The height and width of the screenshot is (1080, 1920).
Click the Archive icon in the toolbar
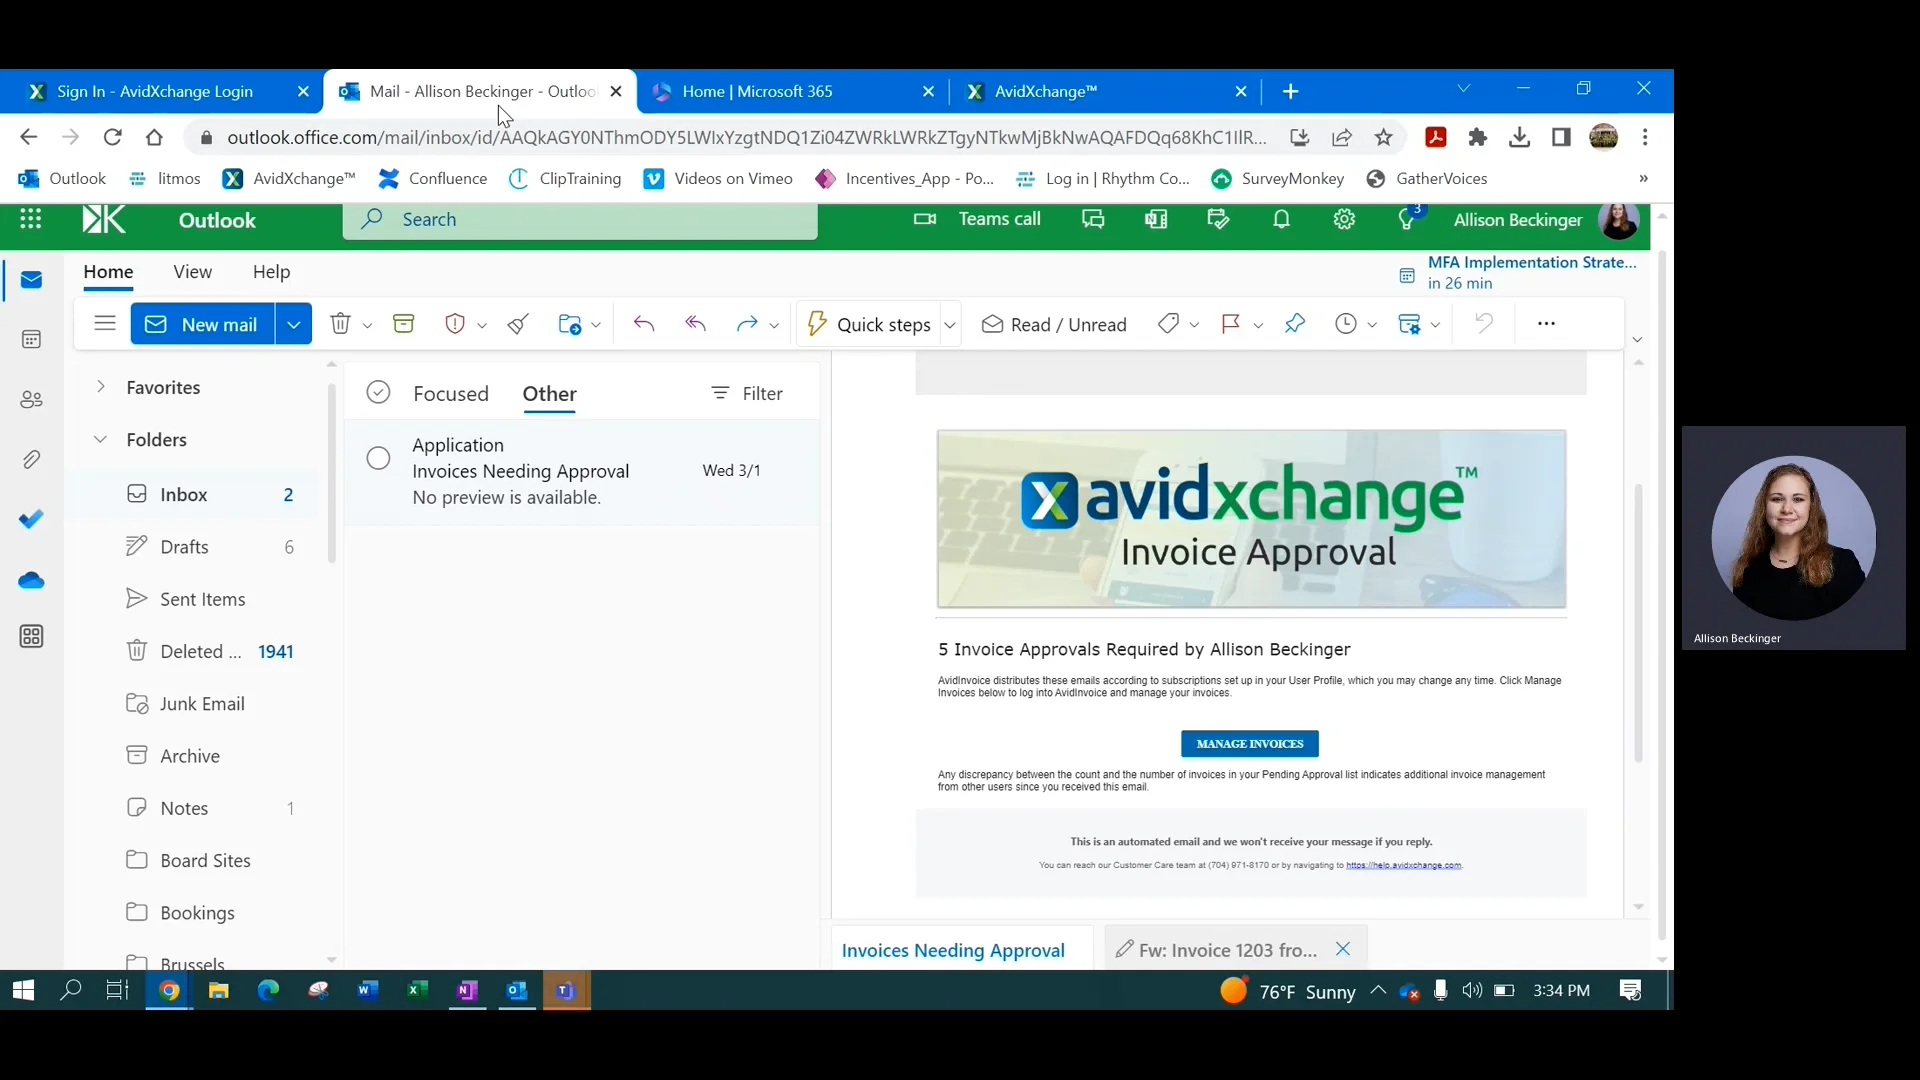(x=404, y=324)
